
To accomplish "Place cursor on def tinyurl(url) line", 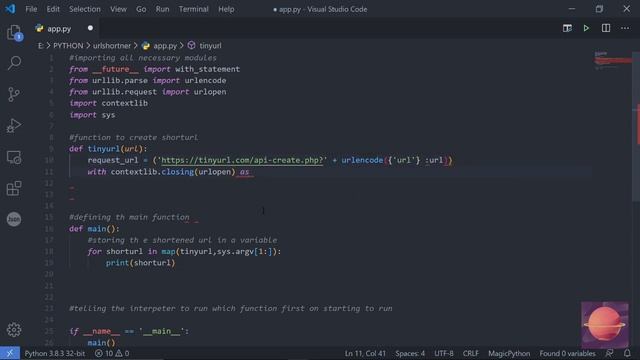I will click(x=108, y=149).
